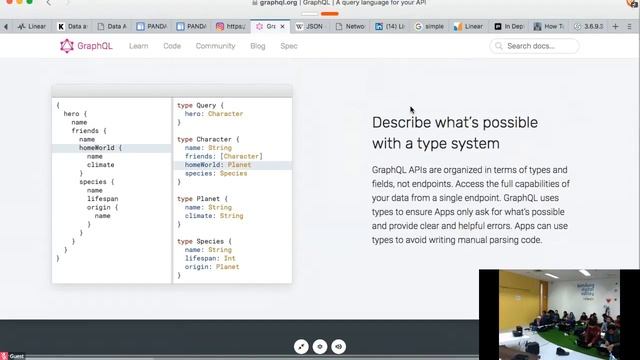The width and height of the screenshot is (640, 360).
Task: Click the 'species {' query line
Action: tap(97, 182)
